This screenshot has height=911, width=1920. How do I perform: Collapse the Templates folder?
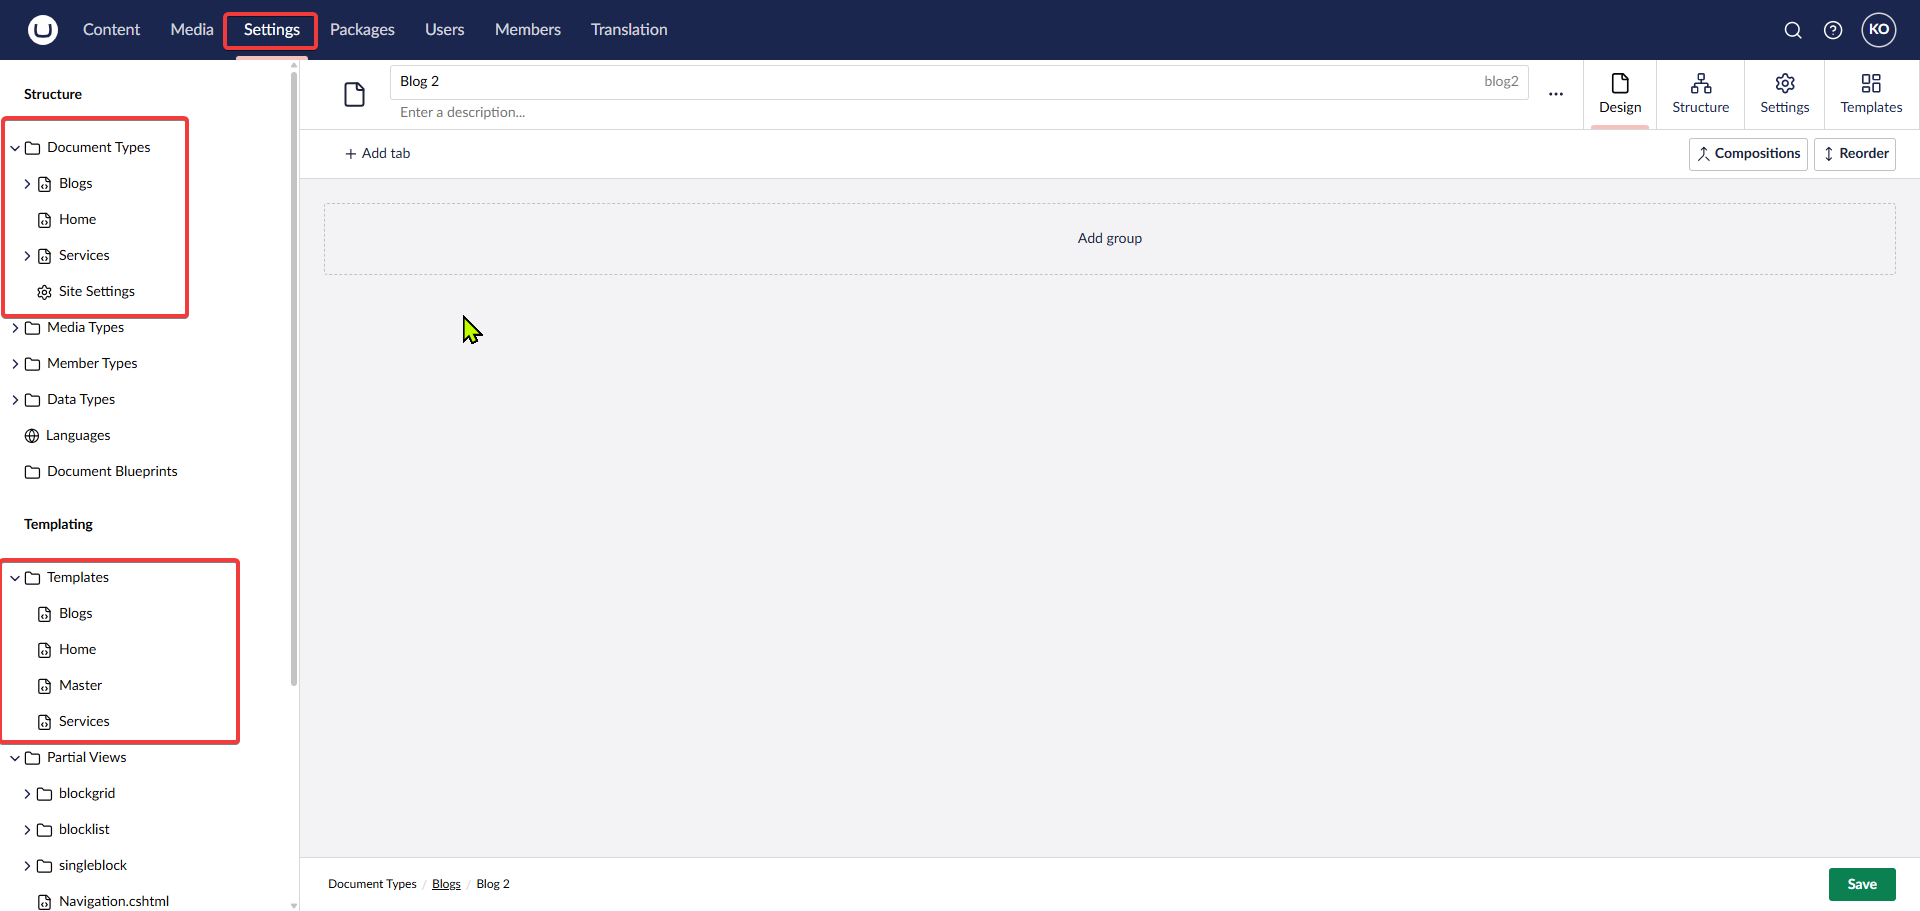15,577
